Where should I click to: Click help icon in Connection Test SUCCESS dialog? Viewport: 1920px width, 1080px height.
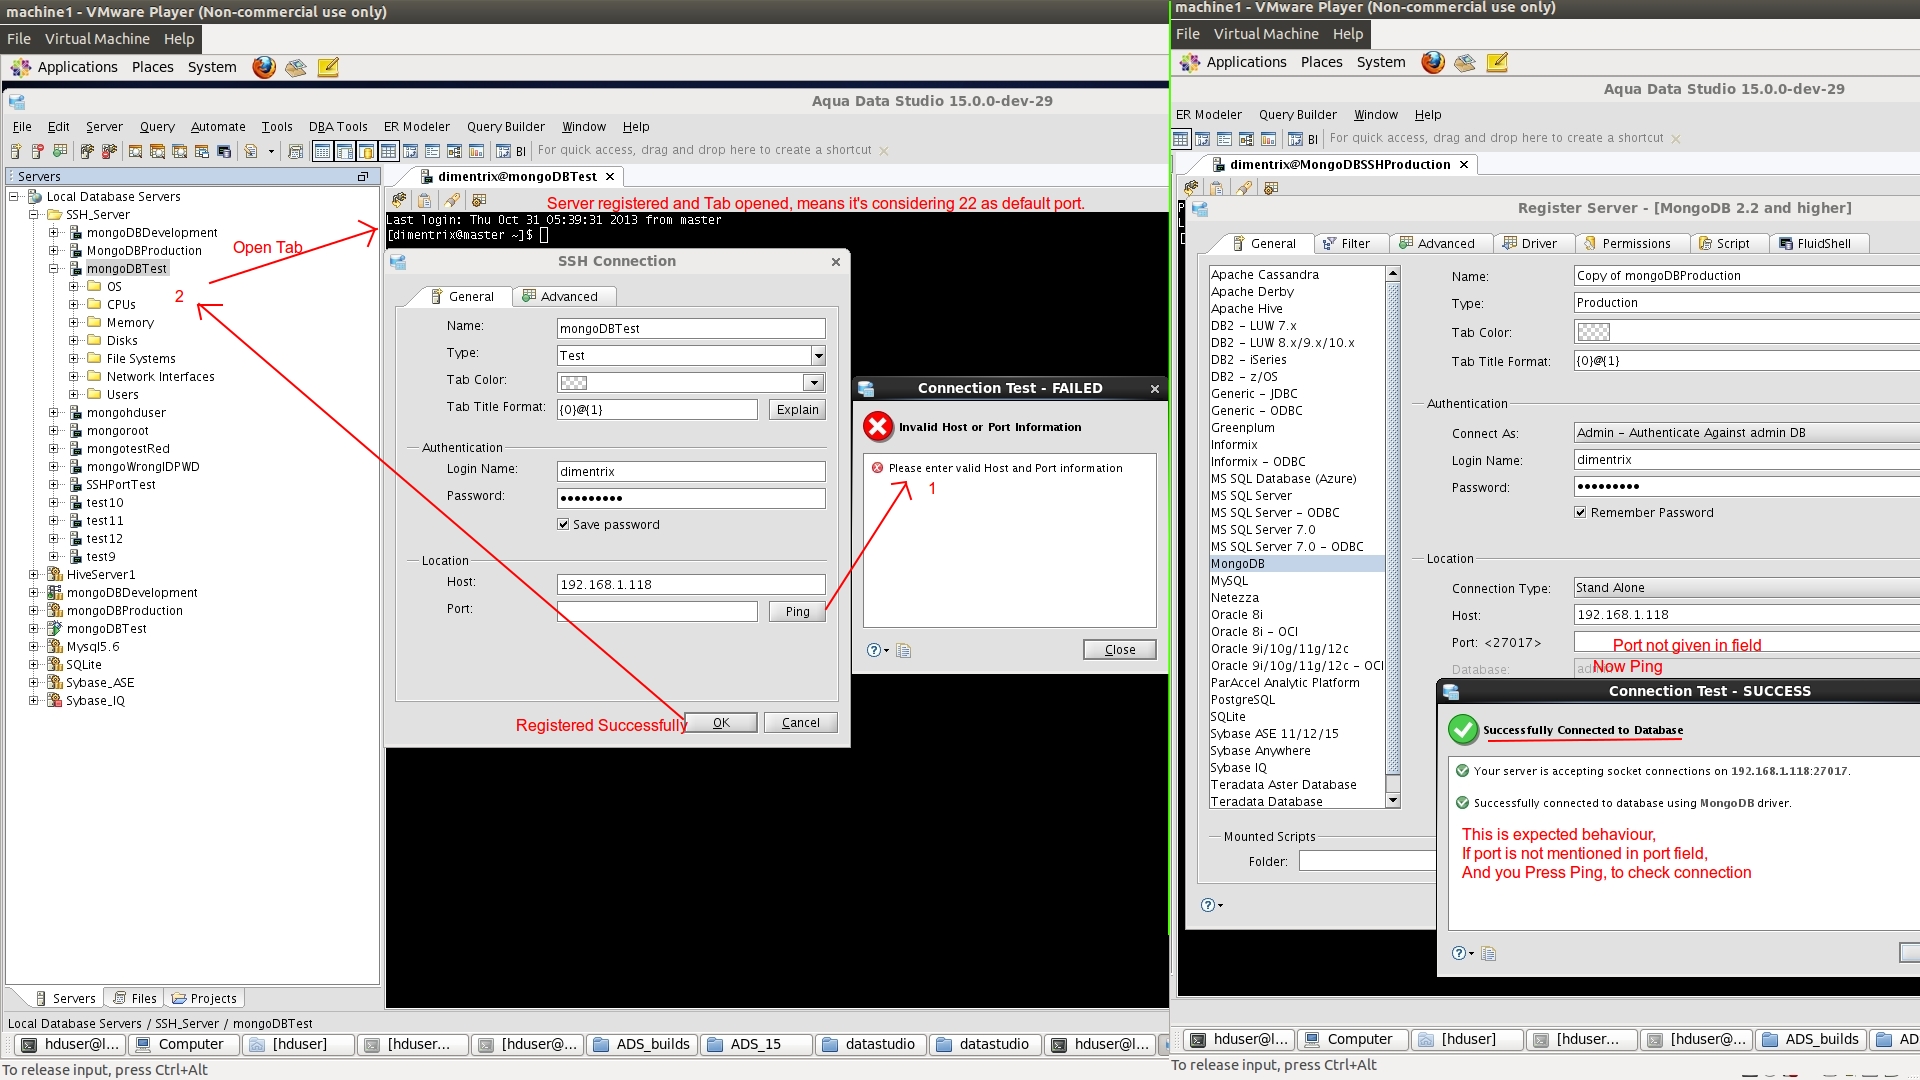tap(1459, 953)
